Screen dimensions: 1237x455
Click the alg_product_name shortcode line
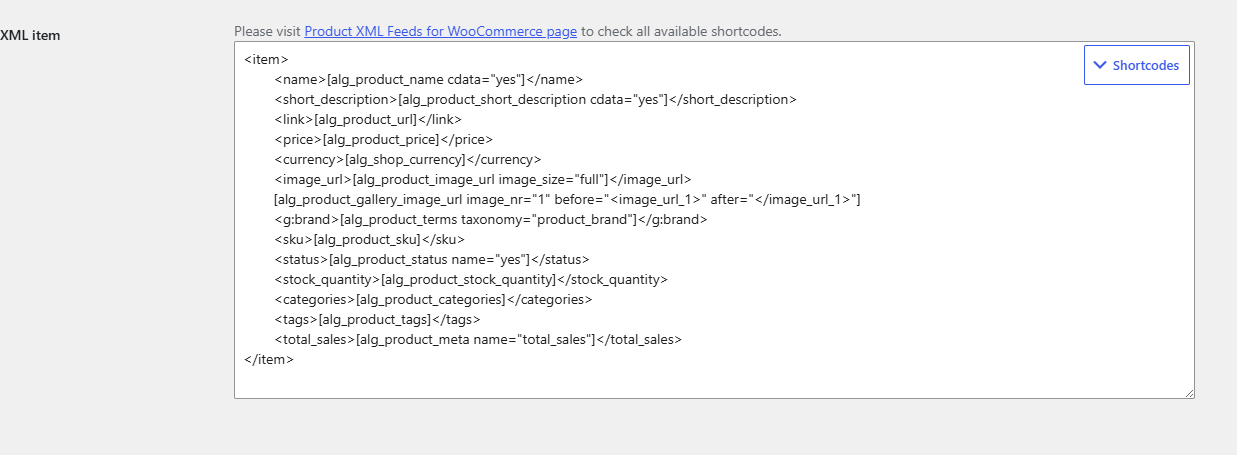(428, 80)
